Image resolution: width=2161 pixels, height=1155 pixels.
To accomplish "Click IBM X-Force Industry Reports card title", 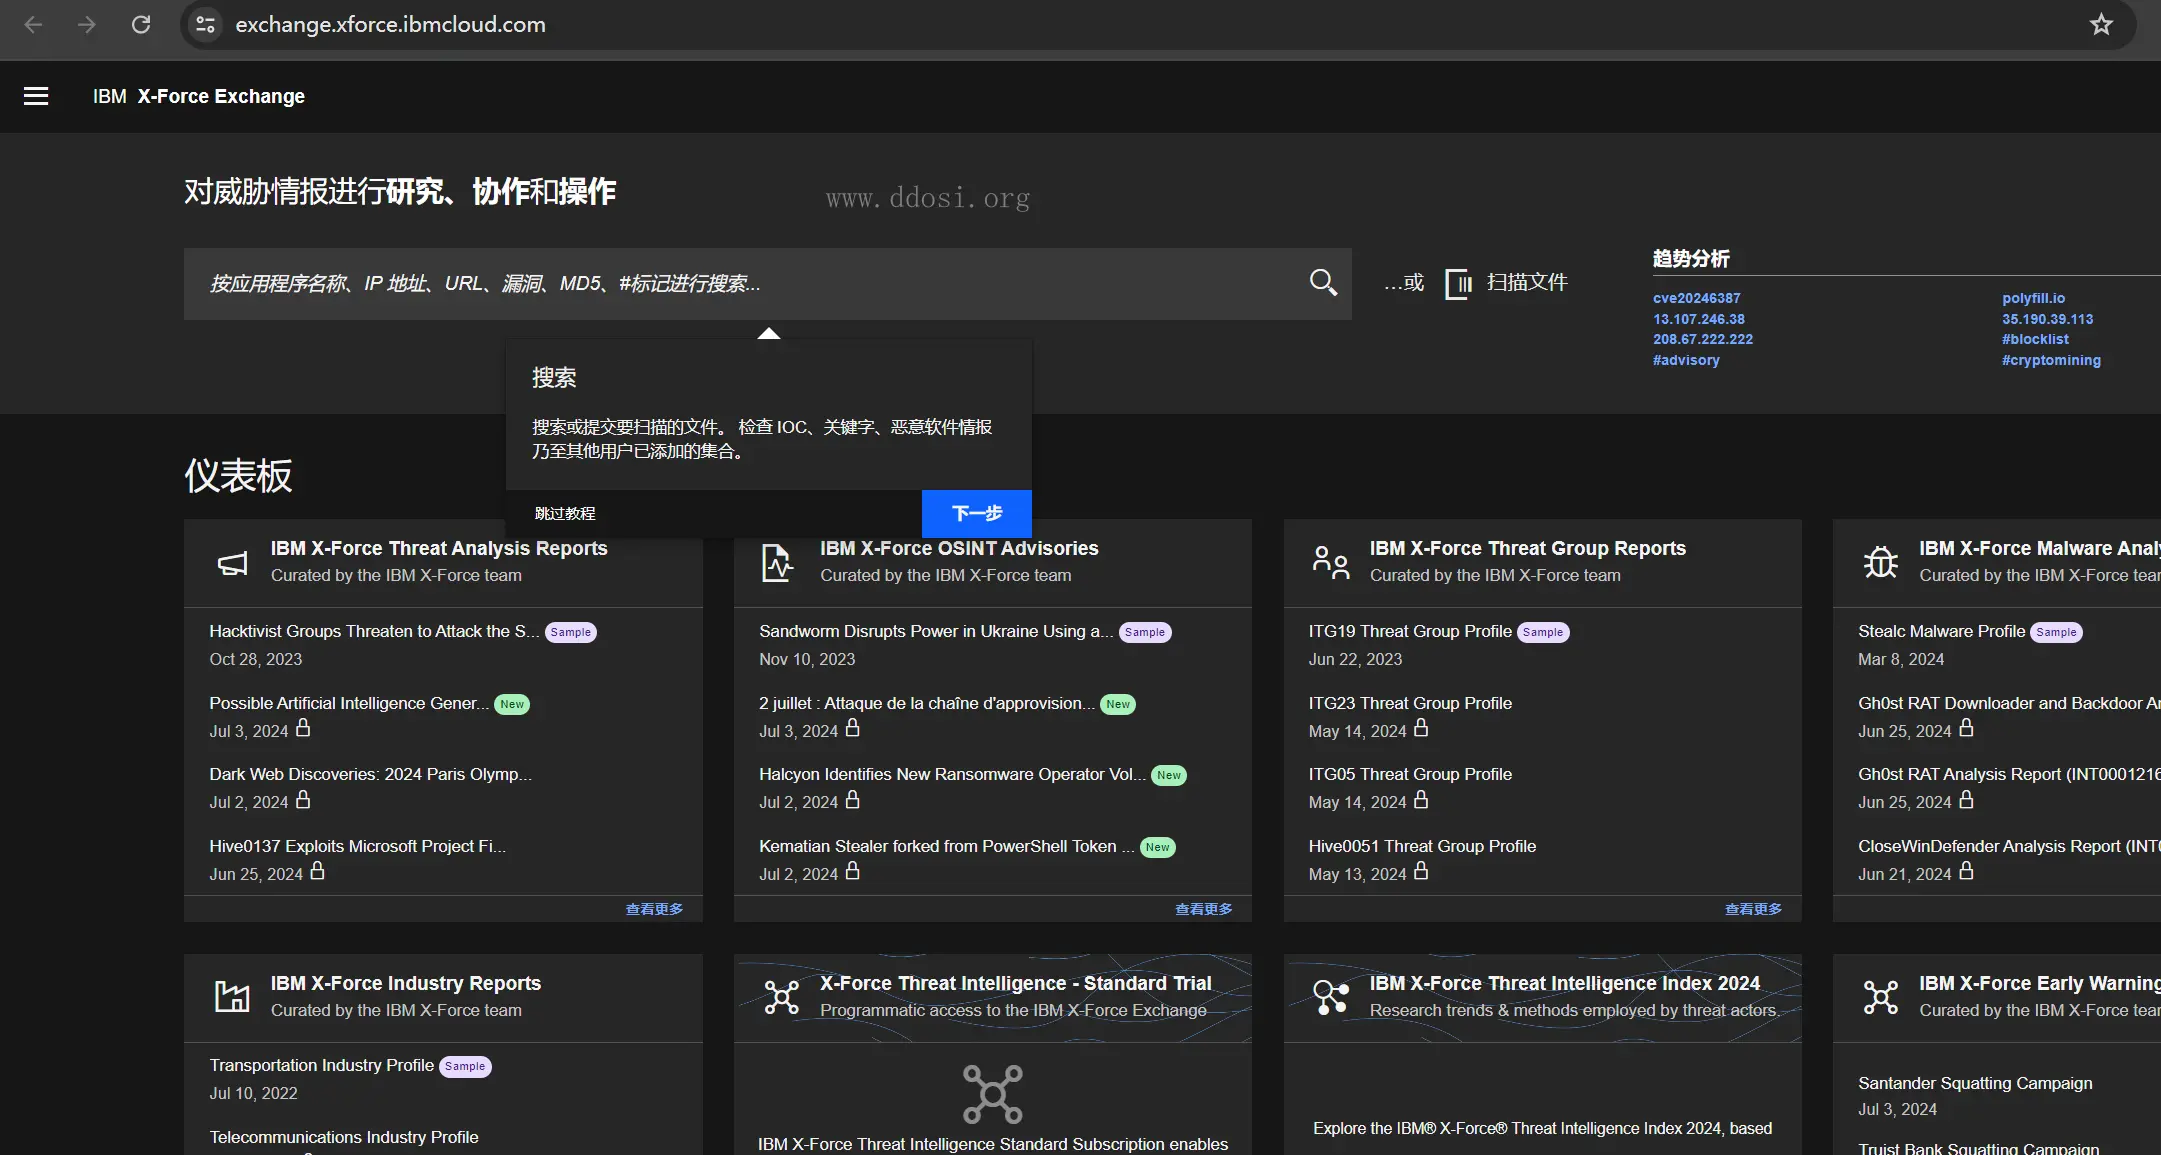I will click(x=405, y=983).
